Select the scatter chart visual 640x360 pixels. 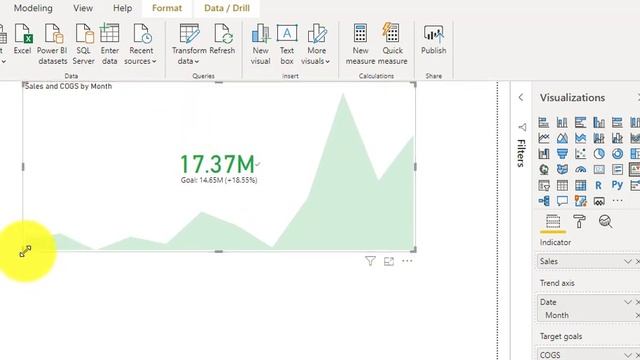point(580,153)
